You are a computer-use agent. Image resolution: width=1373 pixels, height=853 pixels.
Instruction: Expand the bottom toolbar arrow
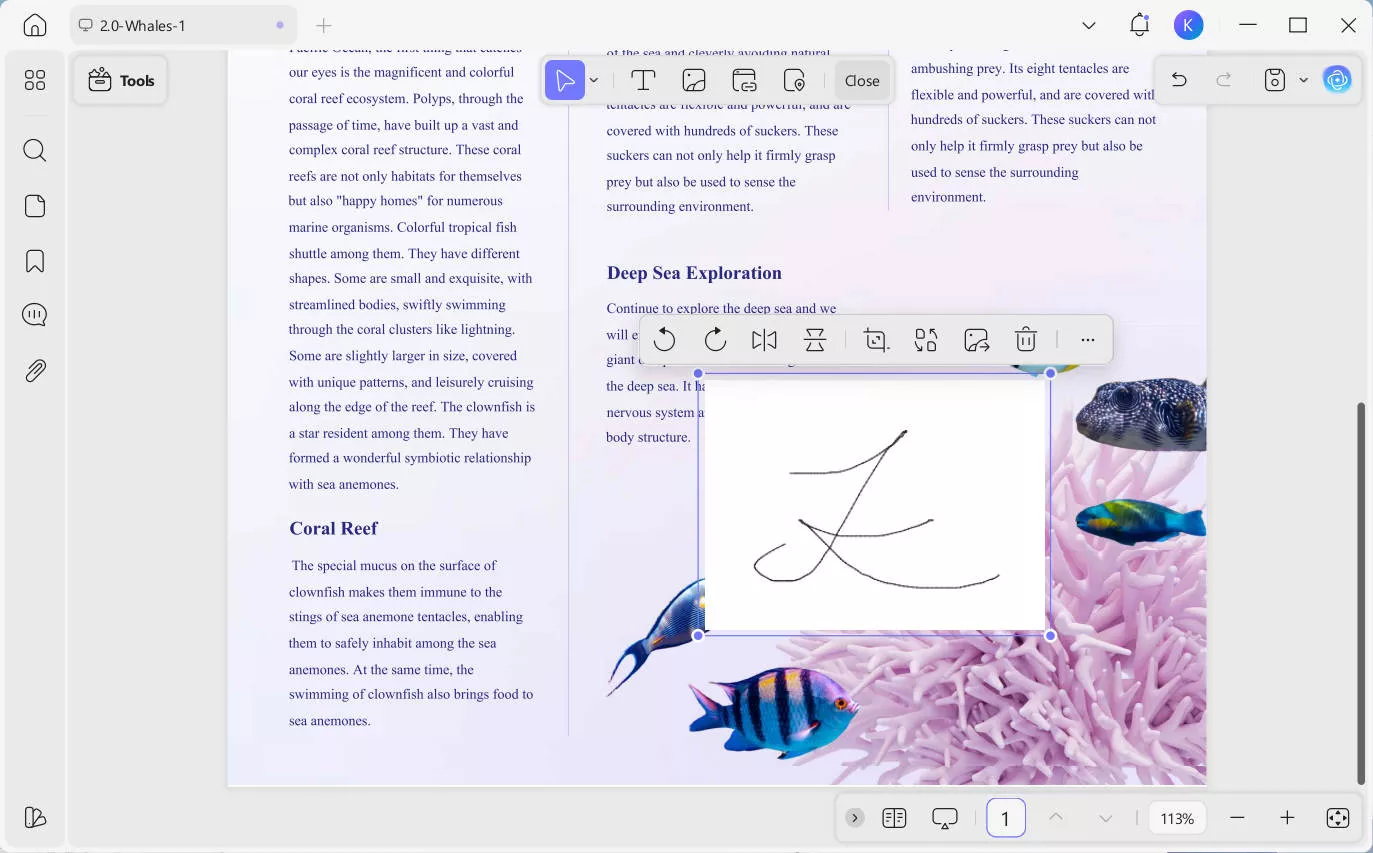click(854, 818)
